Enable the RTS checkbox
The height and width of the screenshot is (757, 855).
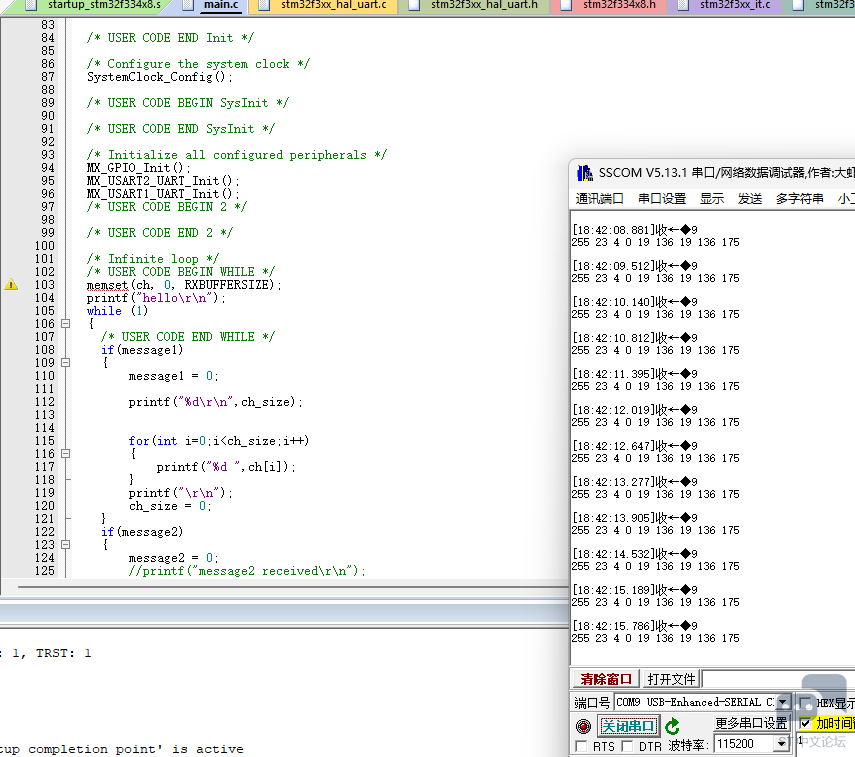pyautogui.click(x=581, y=746)
